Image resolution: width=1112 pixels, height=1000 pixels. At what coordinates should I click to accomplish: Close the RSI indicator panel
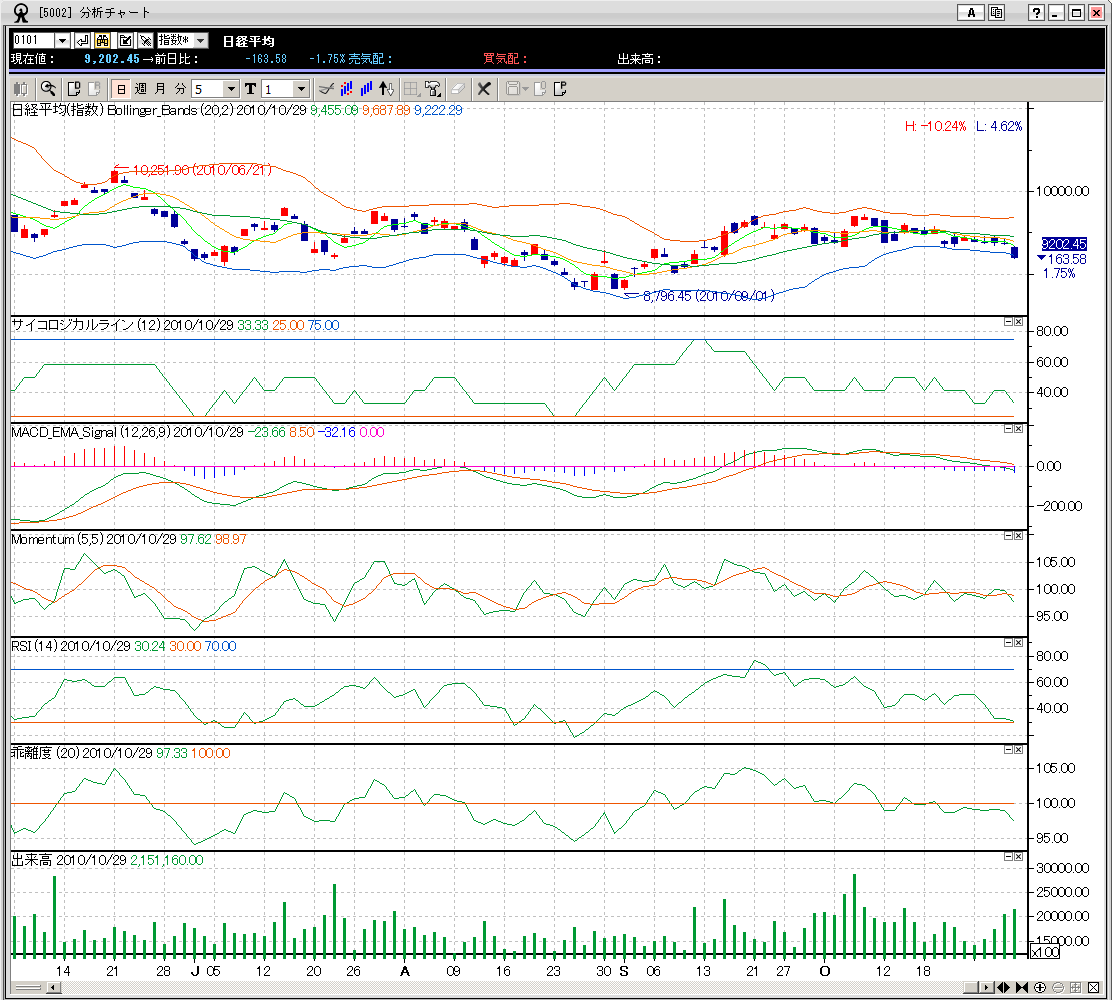(x=1018, y=642)
